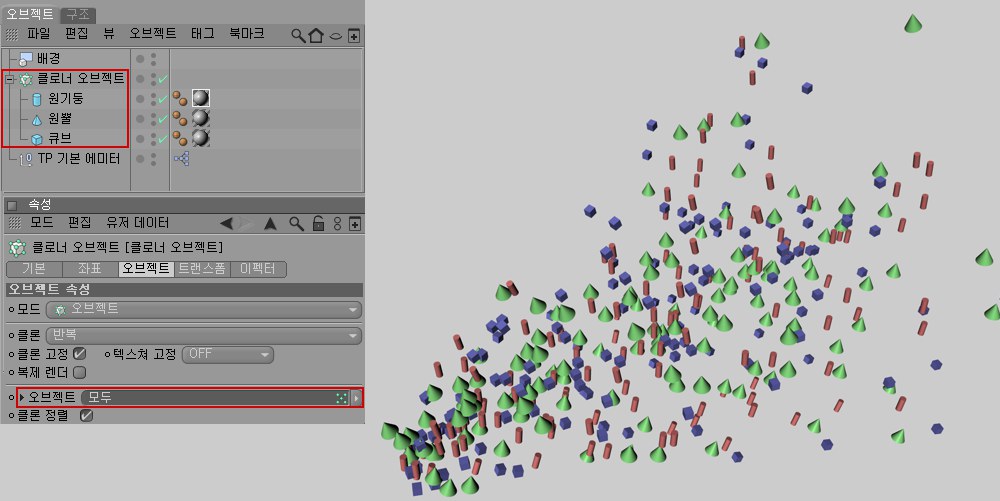The width and height of the screenshot is (1000, 501).
Task: Enable the 복제 렌더 checkbox
Action: tap(80, 372)
